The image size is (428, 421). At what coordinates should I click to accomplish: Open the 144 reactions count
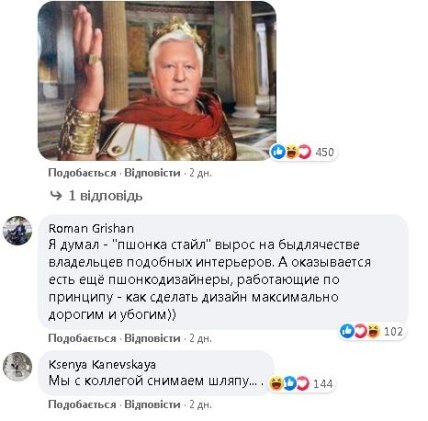pos(323,384)
